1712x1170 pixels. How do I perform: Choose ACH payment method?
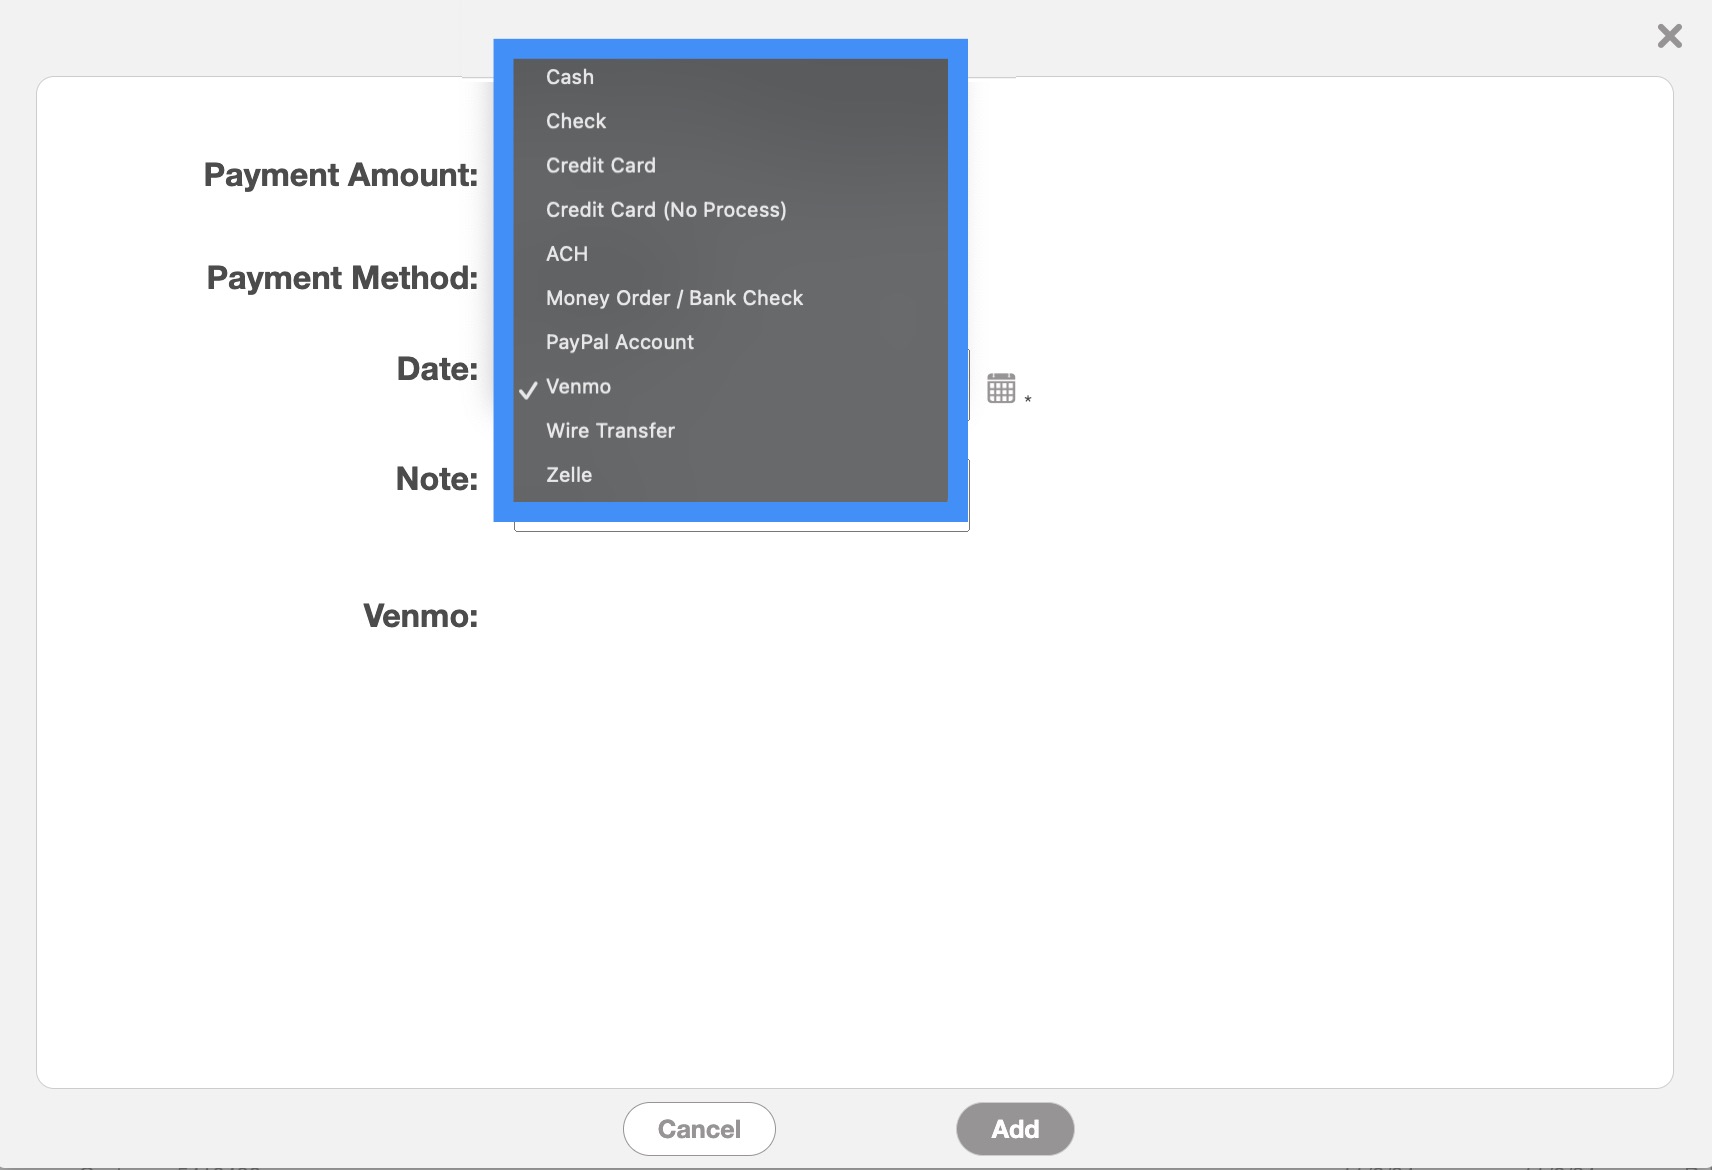567,254
